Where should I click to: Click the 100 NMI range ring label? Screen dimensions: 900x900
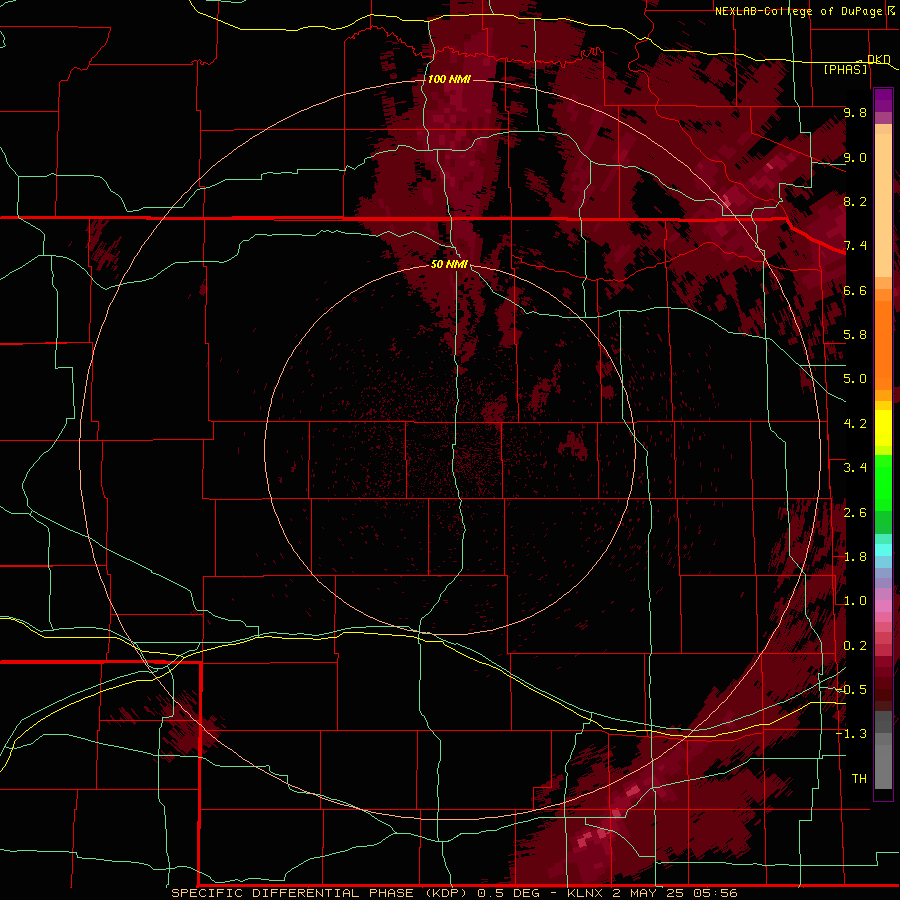(x=449, y=79)
